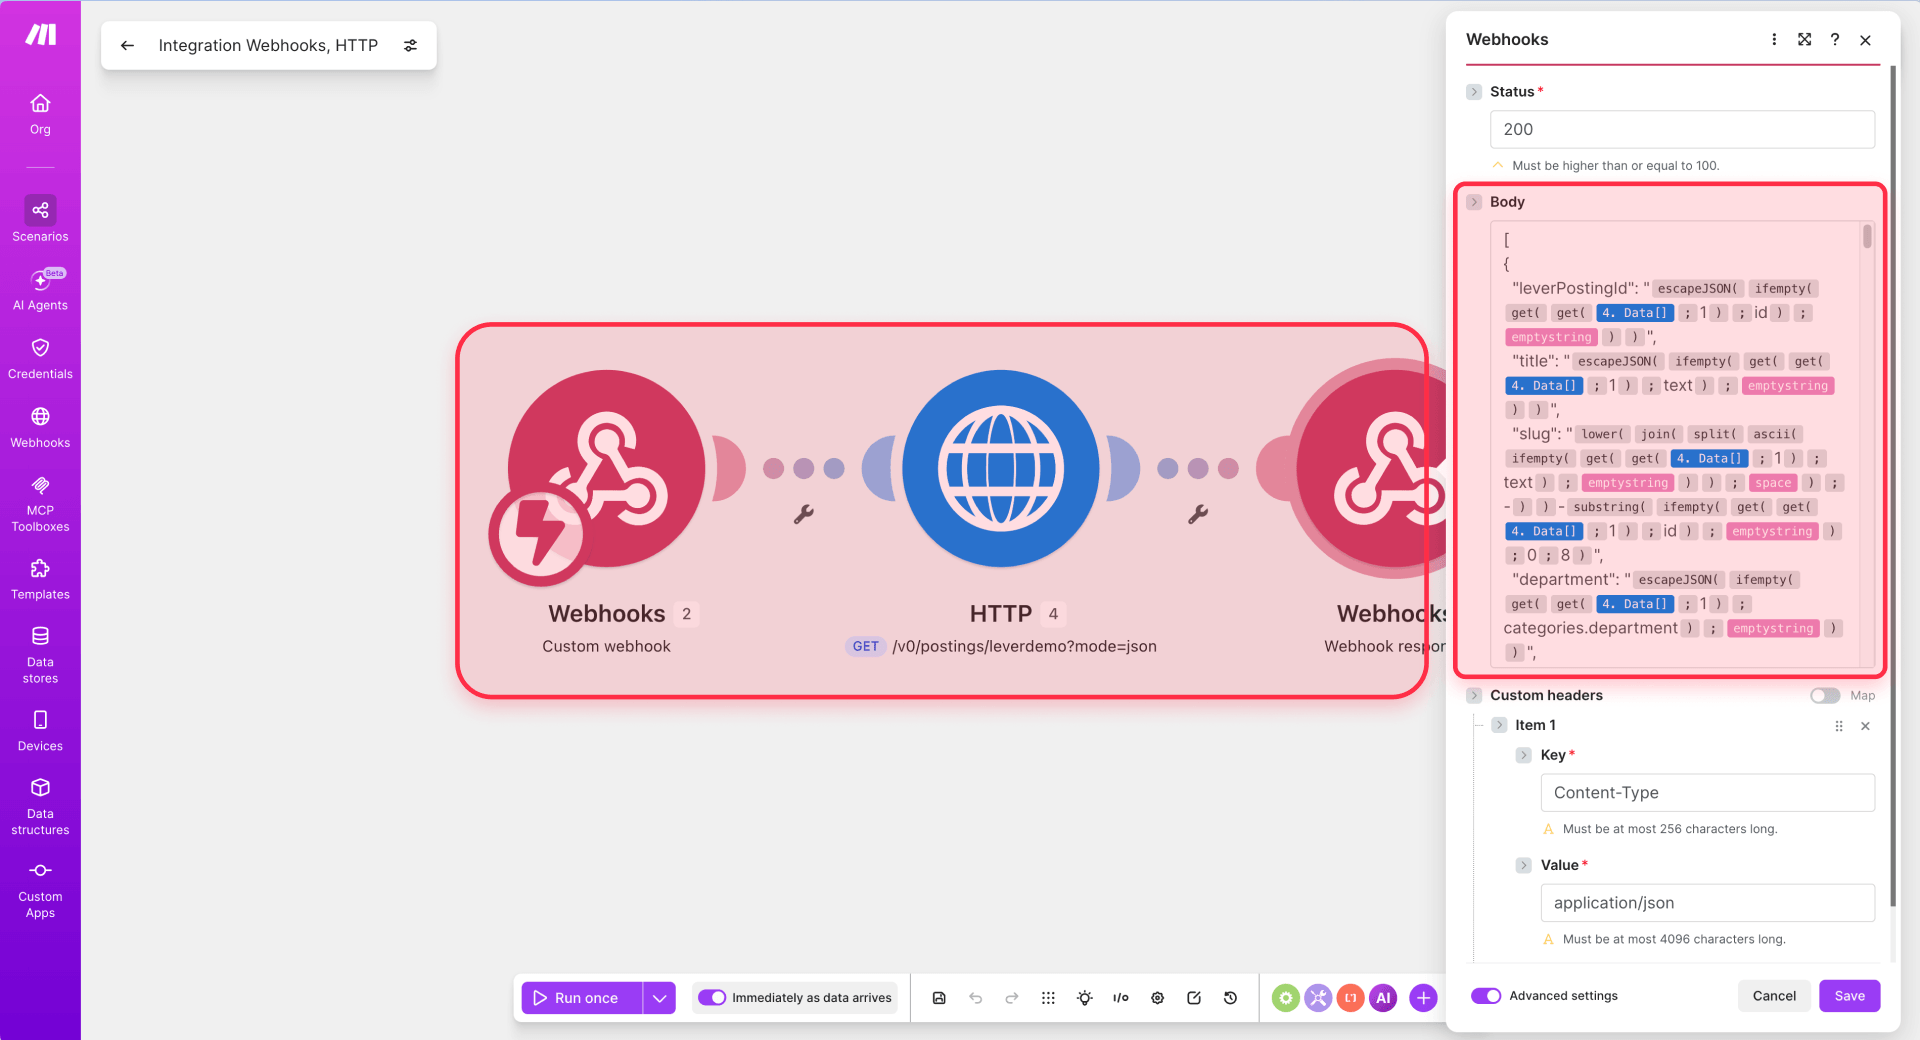Viewport: 1920px width, 1040px height.
Task: Open Custom Apps in the sidebar
Action: click(x=40, y=890)
